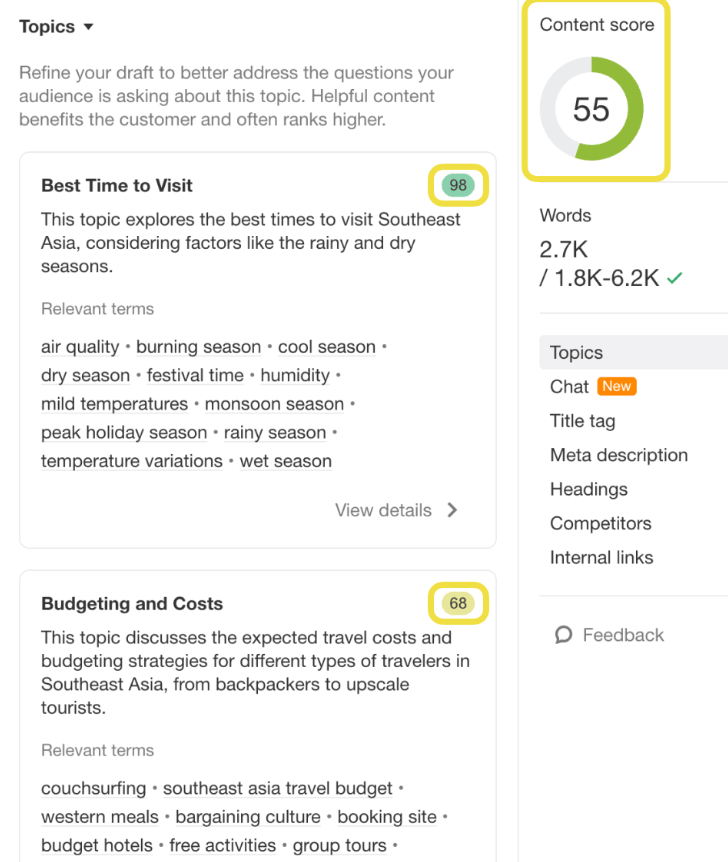The height and width of the screenshot is (862, 728).
Task: Click the Feedback speech bubble icon
Action: (563, 635)
